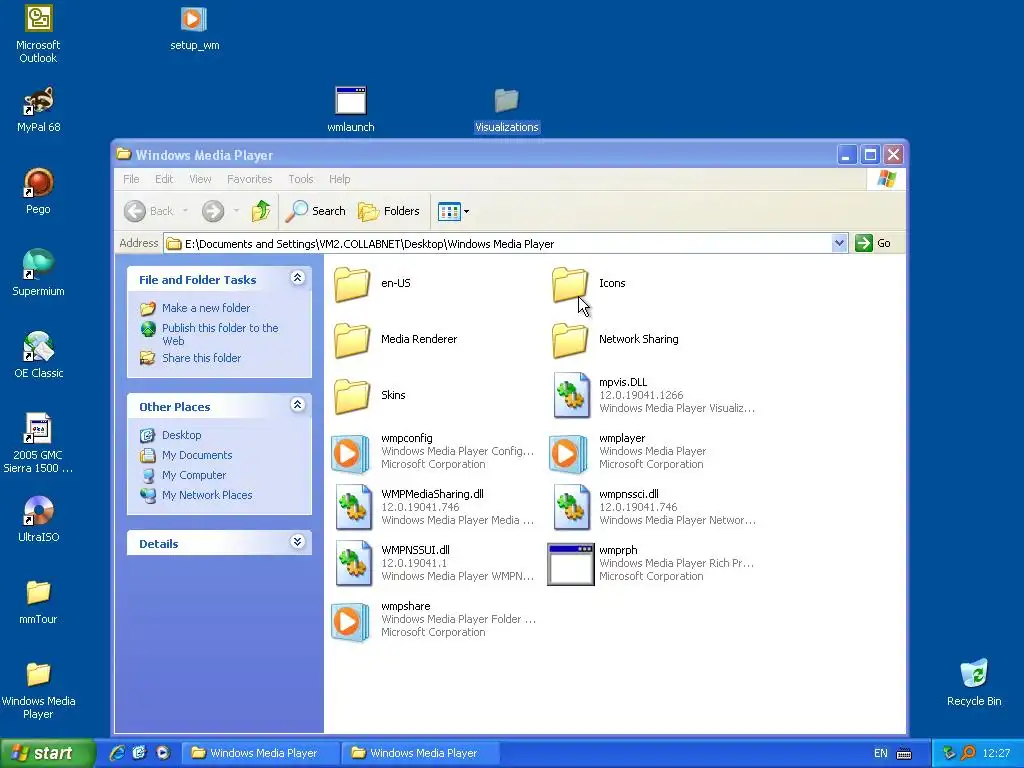
Task: Select the Recycle Bin icon
Action: click(x=974, y=683)
